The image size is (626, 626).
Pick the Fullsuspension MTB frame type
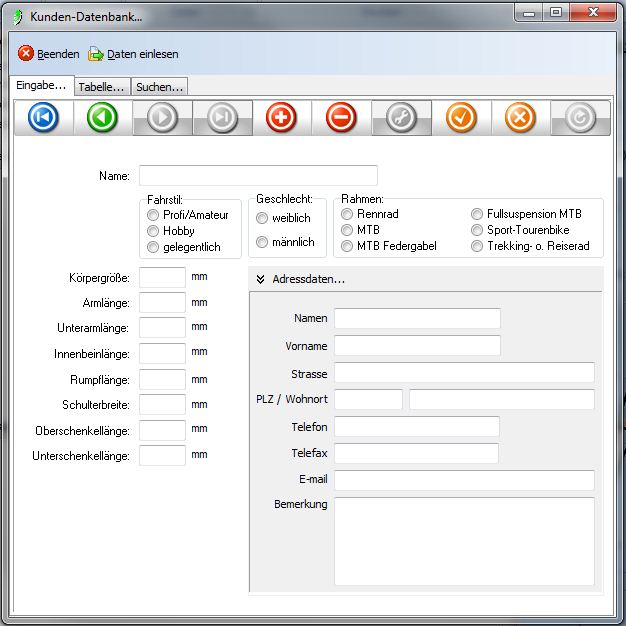[477, 214]
